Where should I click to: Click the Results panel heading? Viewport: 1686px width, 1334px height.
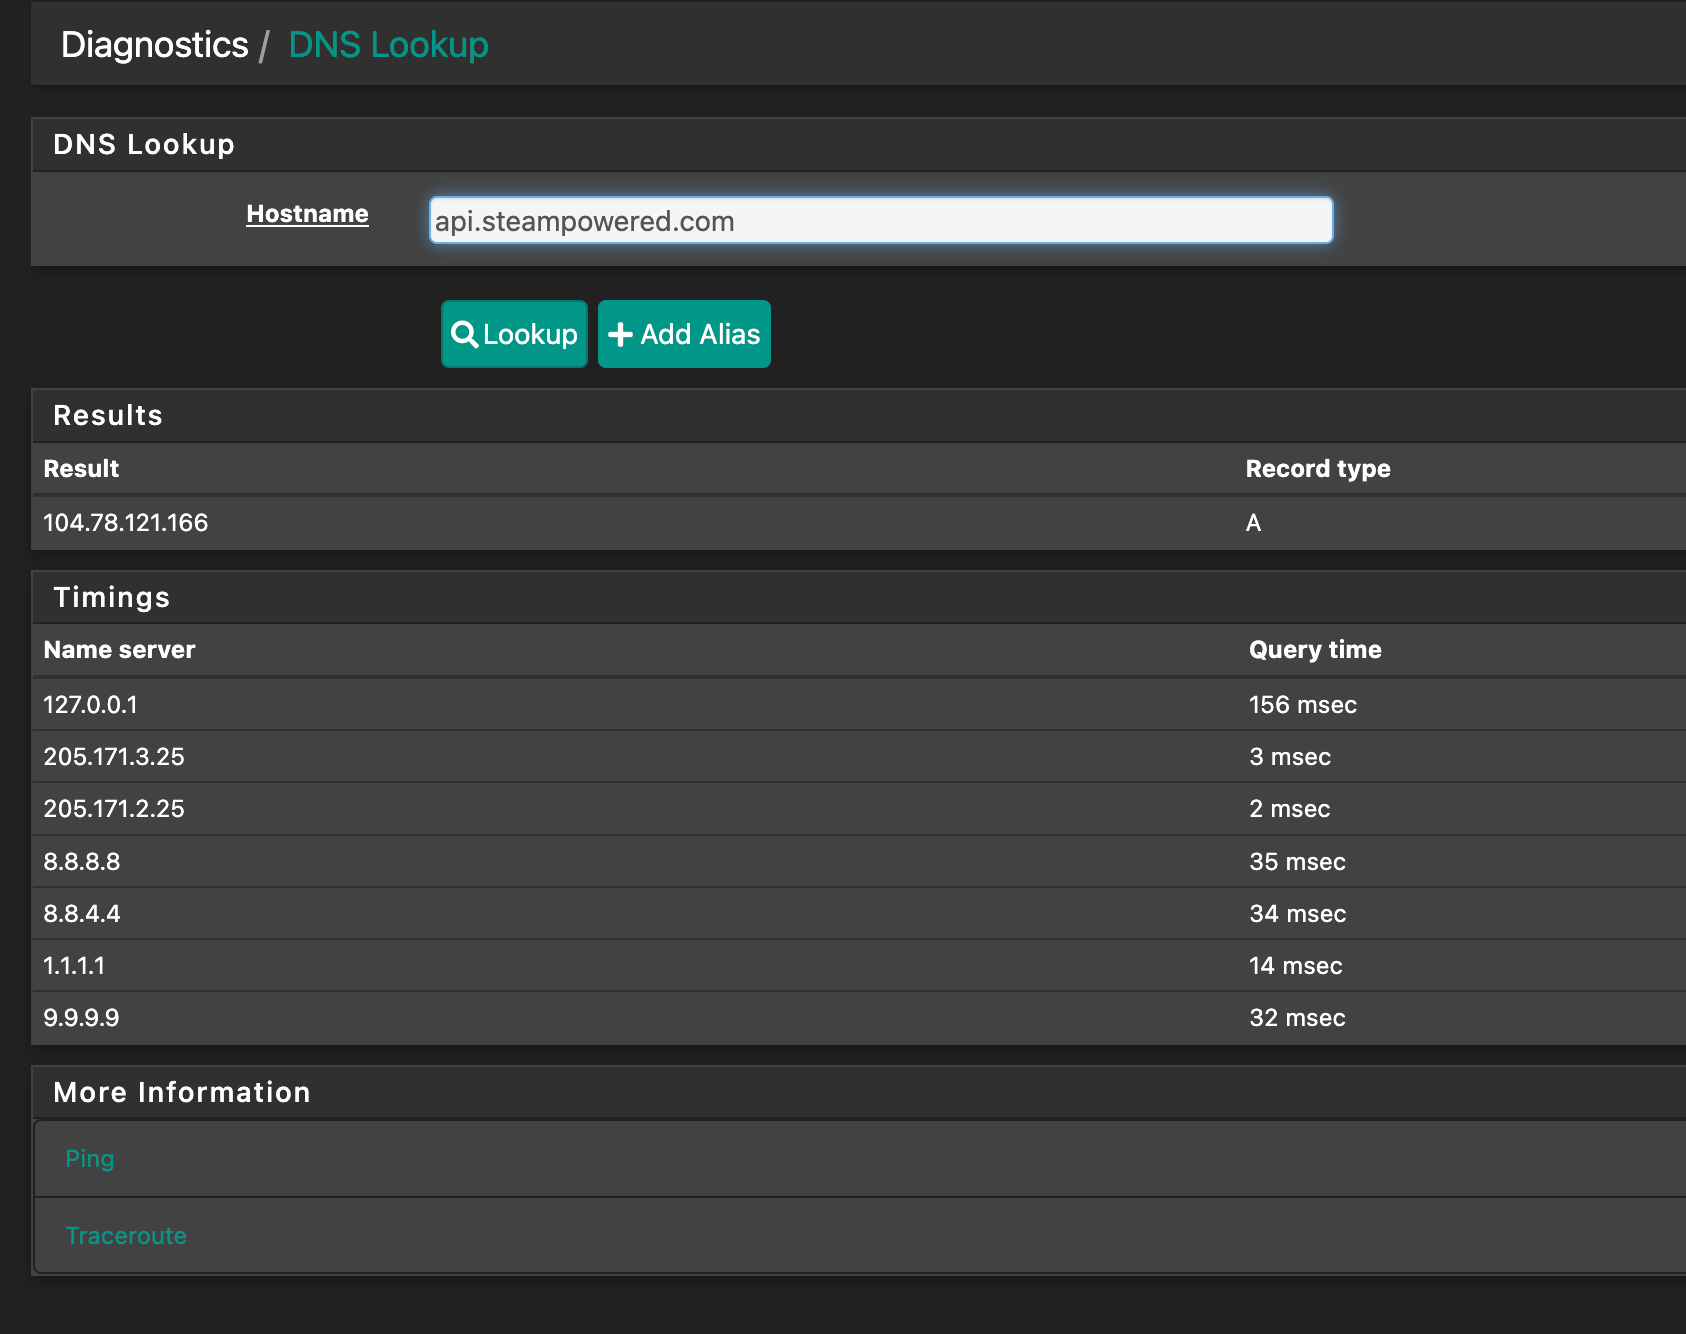coord(108,416)
